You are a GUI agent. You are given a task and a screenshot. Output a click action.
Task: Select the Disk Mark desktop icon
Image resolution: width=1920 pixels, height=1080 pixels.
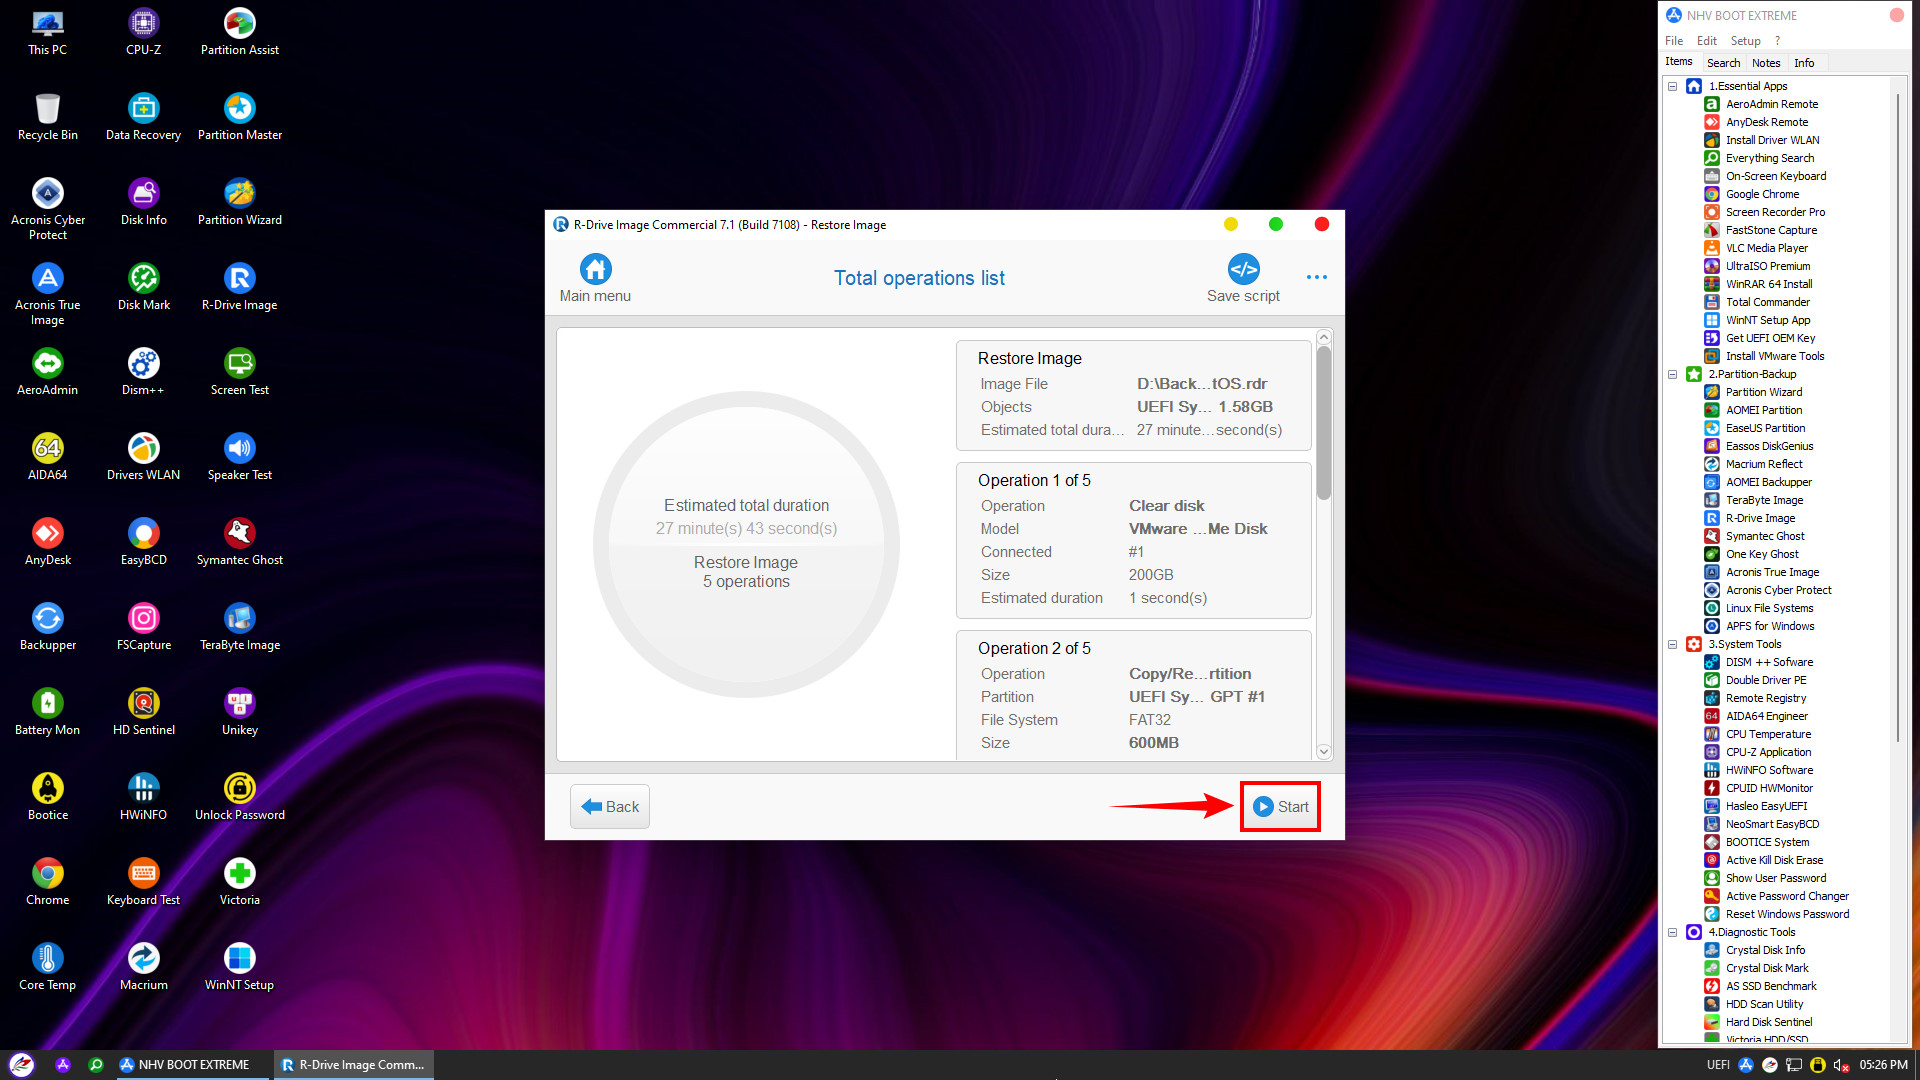pos(143,287)
